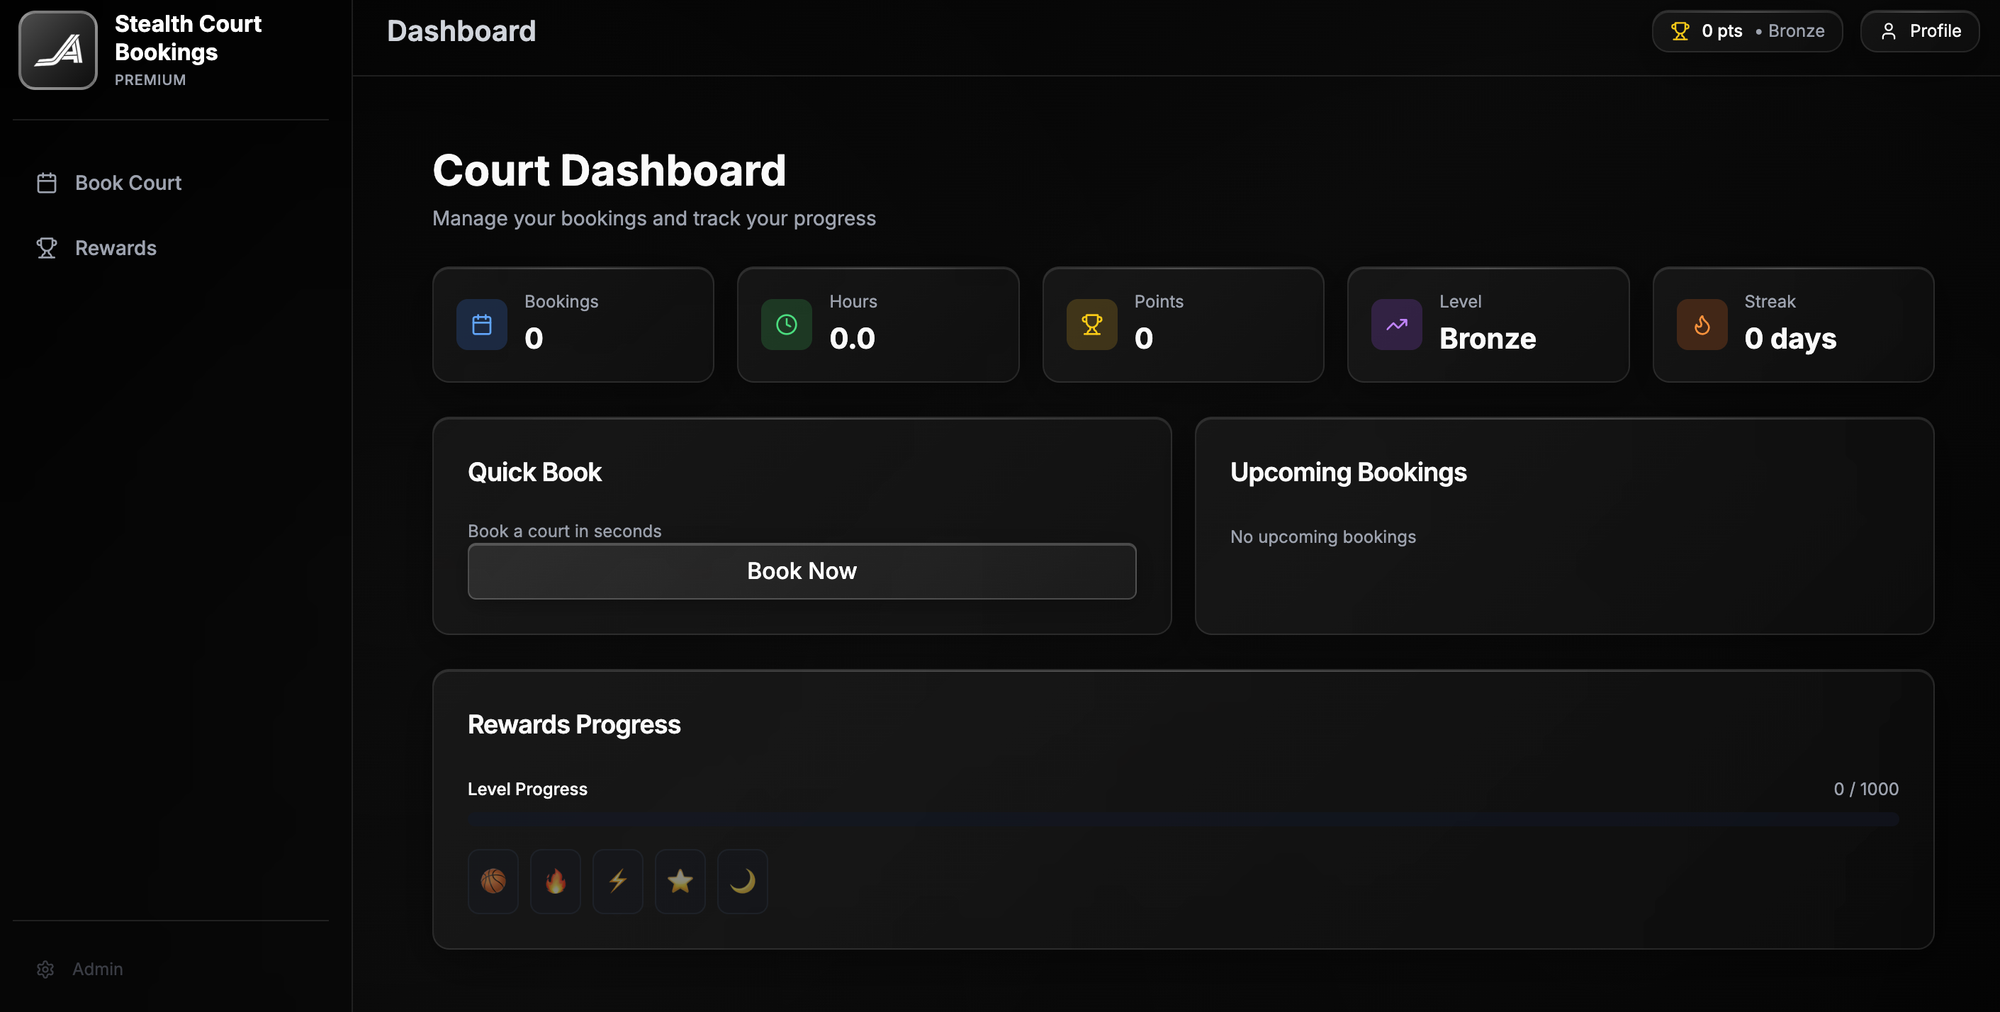This screenshot has width=2000, height=1012.
Task: Open the Admin settings link
Action: pos(97,969)
